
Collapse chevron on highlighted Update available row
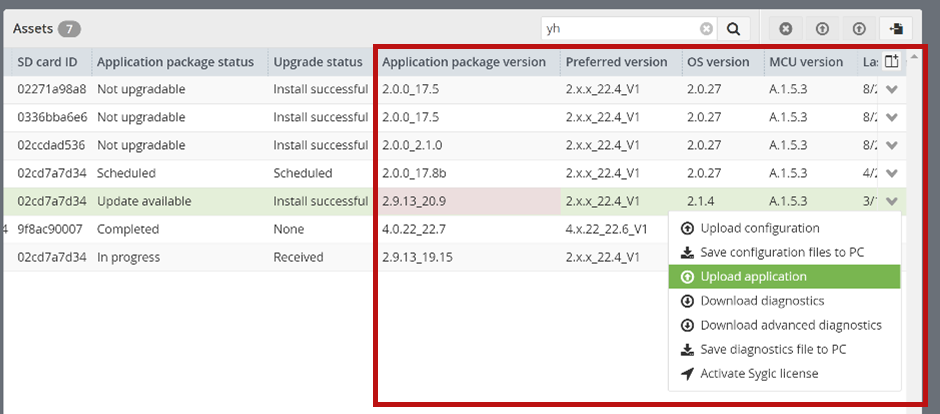891,201
